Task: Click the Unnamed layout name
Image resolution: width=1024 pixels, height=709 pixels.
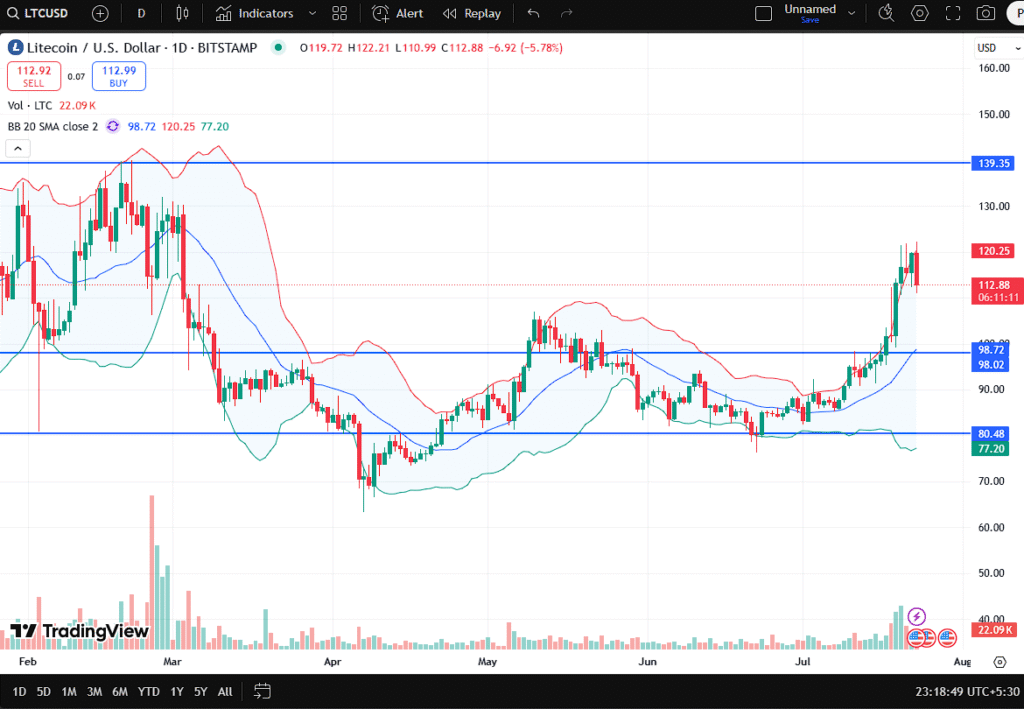Action: coord(810,9)
